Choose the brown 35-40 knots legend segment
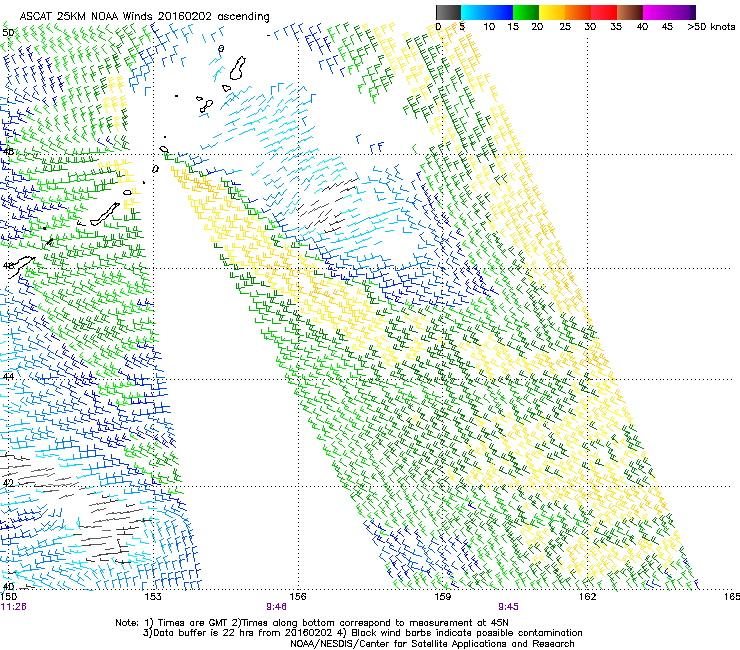 tap(630, 12)
